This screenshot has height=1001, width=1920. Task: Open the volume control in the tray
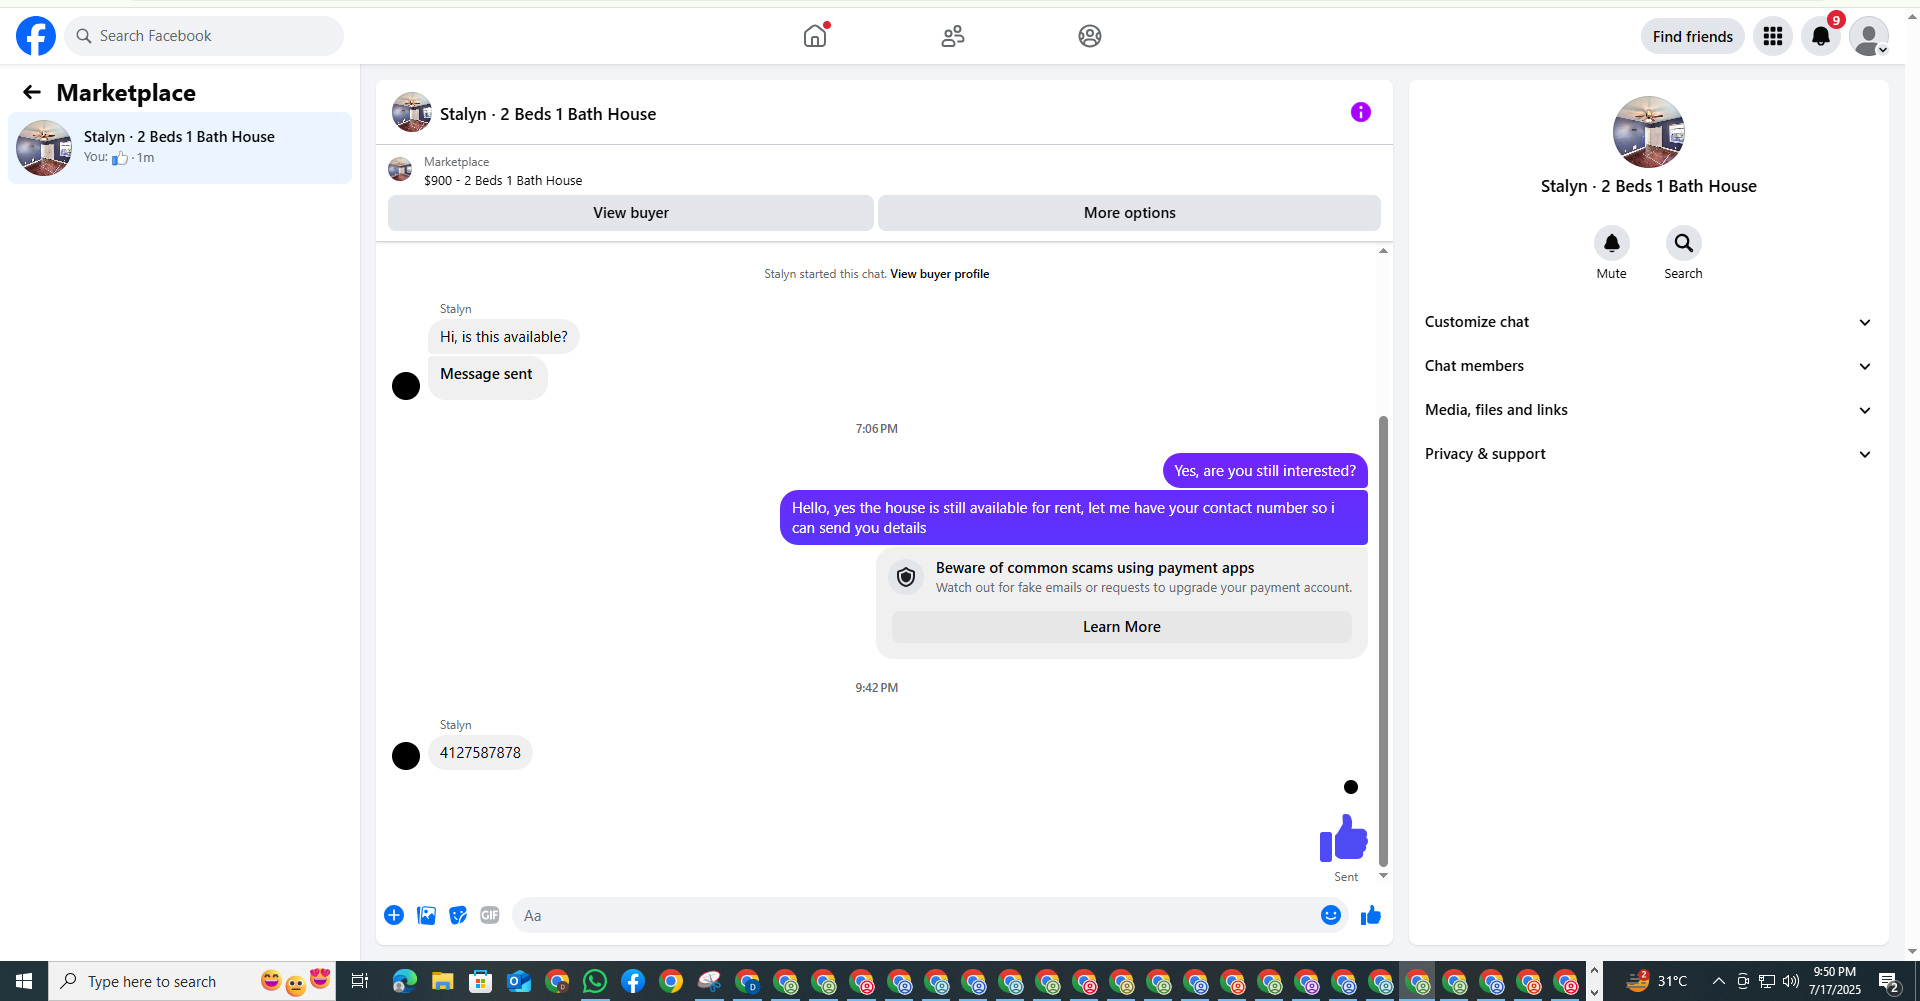click(1791, 981)
